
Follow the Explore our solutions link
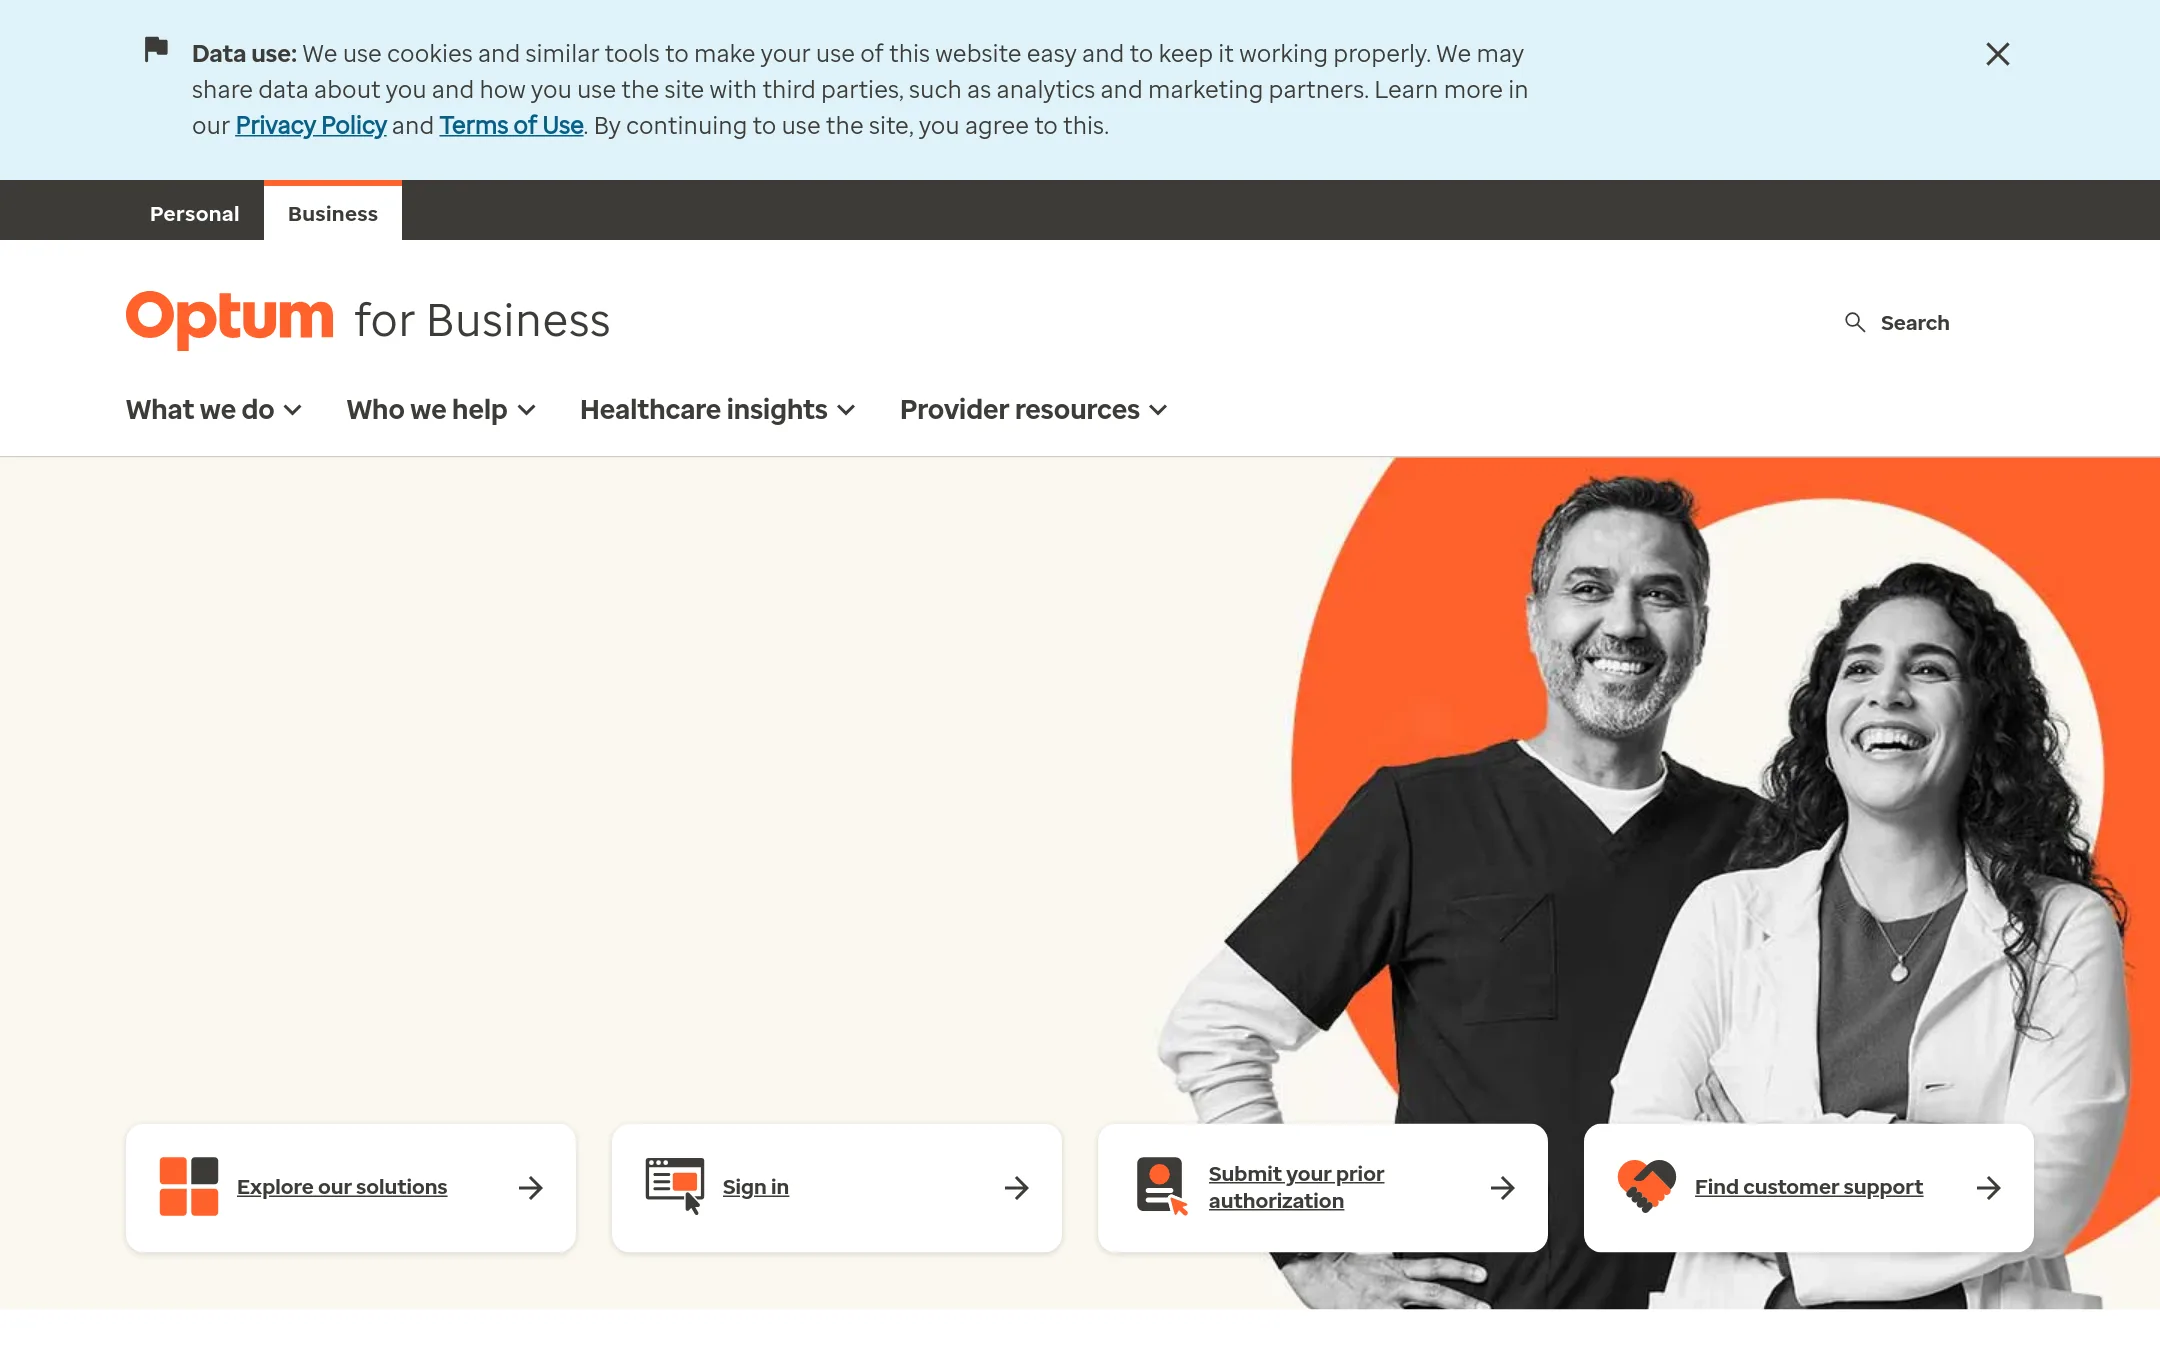(x=342, y=1187)
